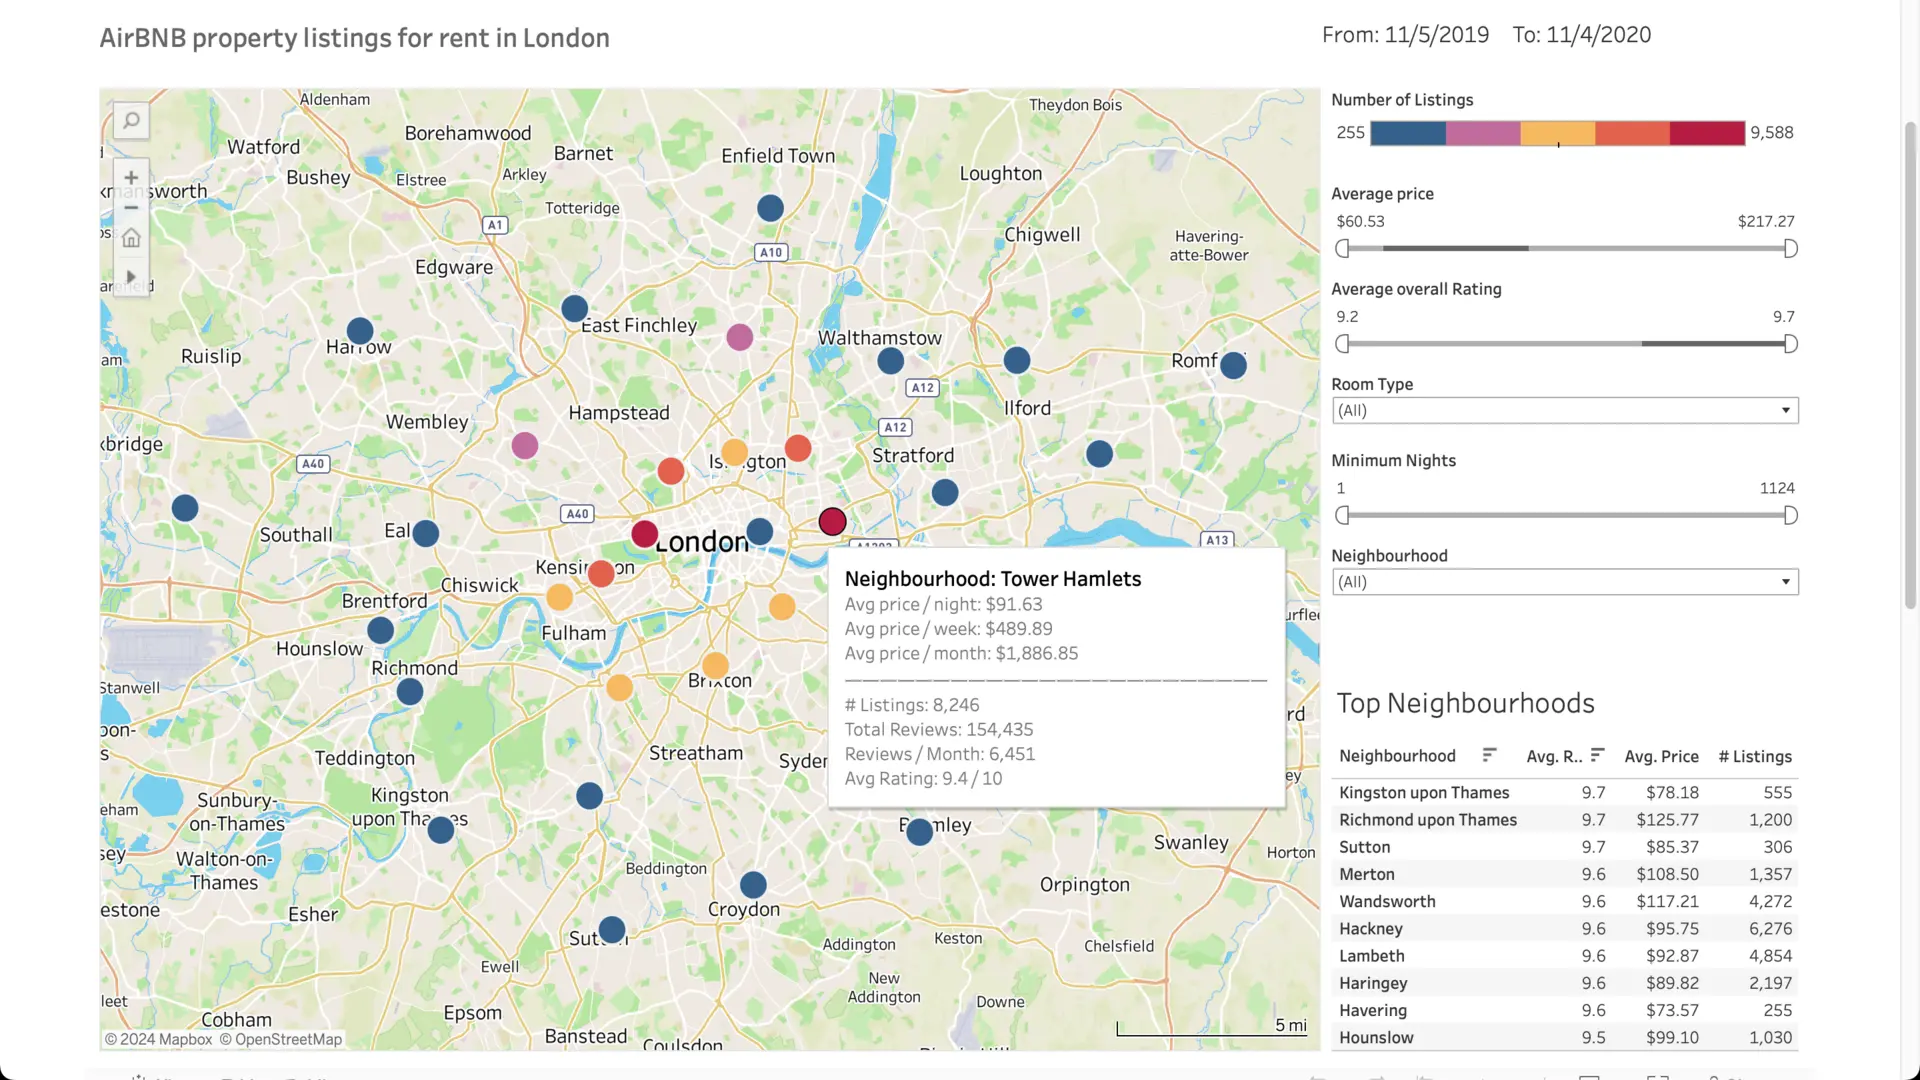Click the Minimum Nights slider handle
This screenshot has width=1920, height=1080.
pos(1343,515)
